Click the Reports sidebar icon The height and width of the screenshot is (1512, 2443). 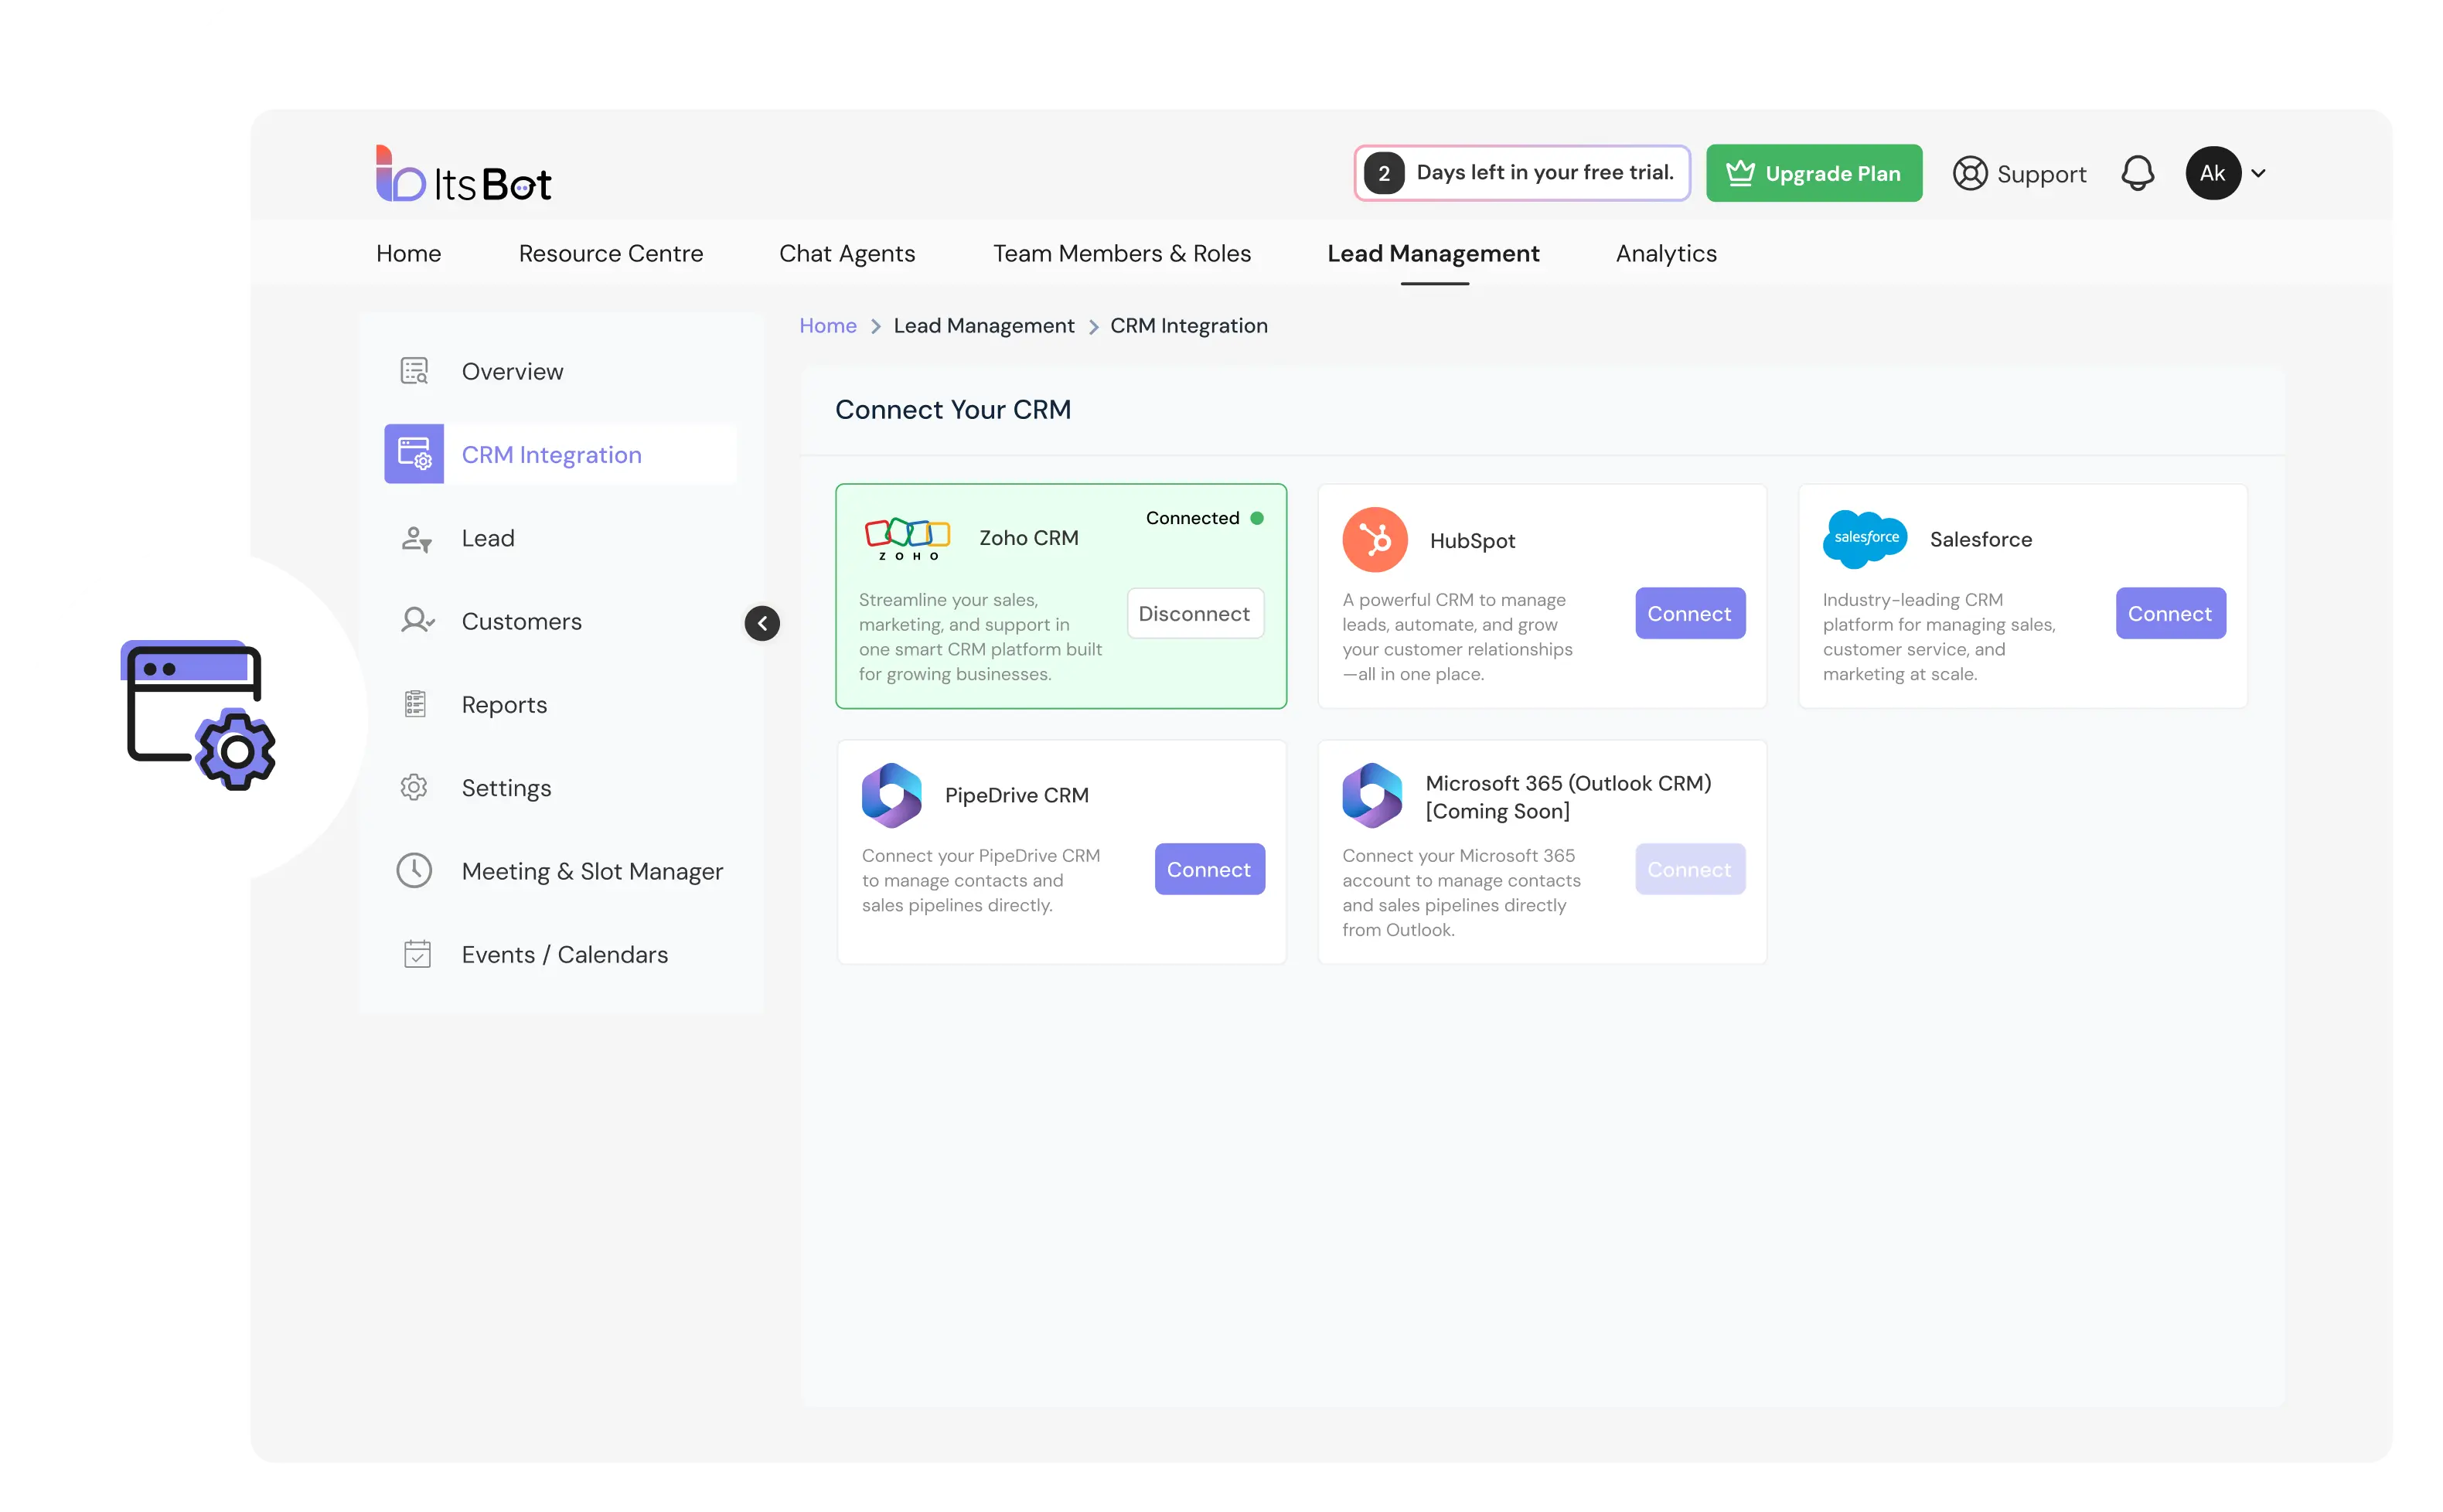[x=415, y=704]
